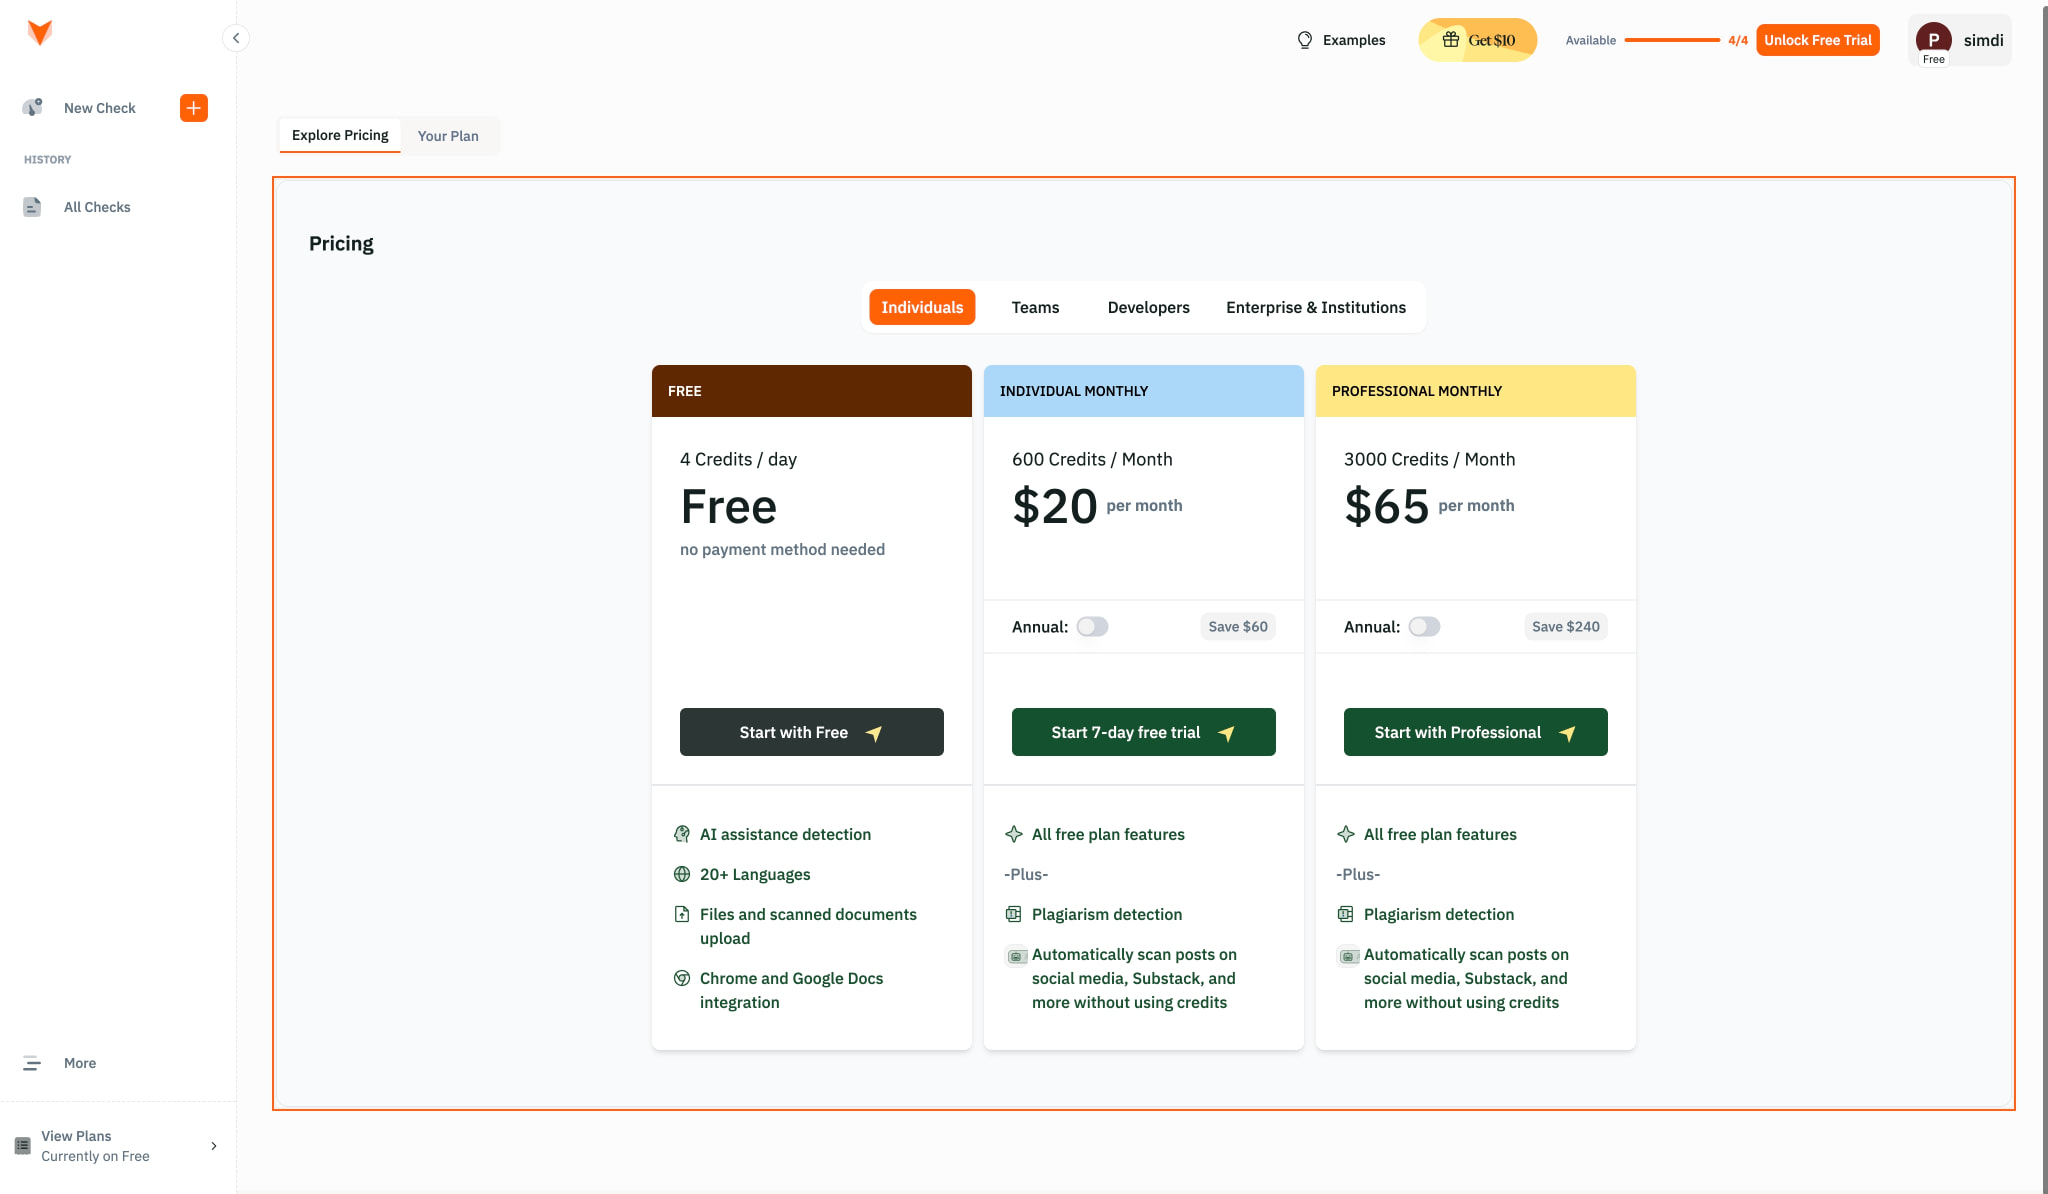The height and width of the screenshot is (1194, 2048).
Task: Click the Pricing heading
Action: click(x=341, y=244)
